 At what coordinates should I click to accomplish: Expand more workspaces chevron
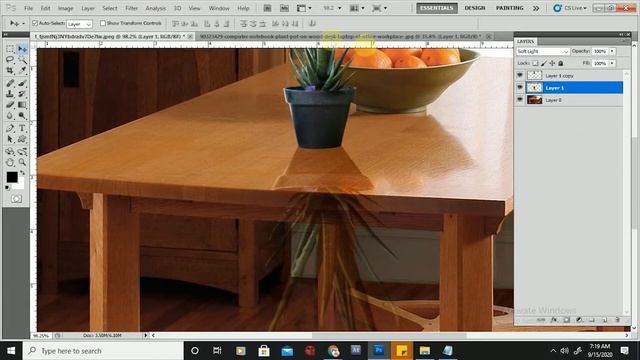coord(536,8)
